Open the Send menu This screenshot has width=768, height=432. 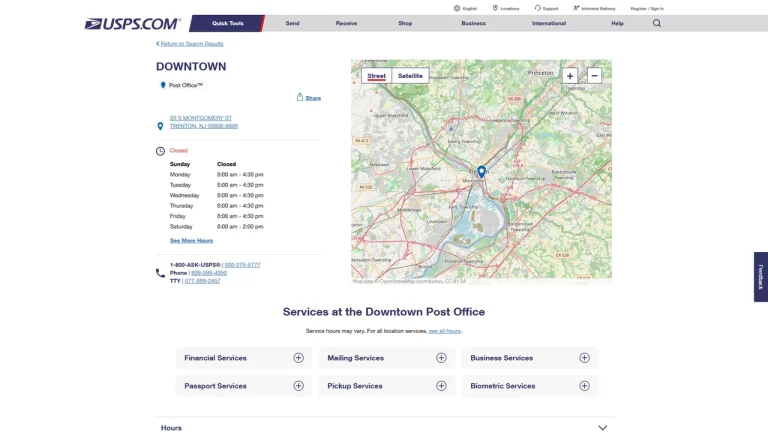[x=292, y=23]
